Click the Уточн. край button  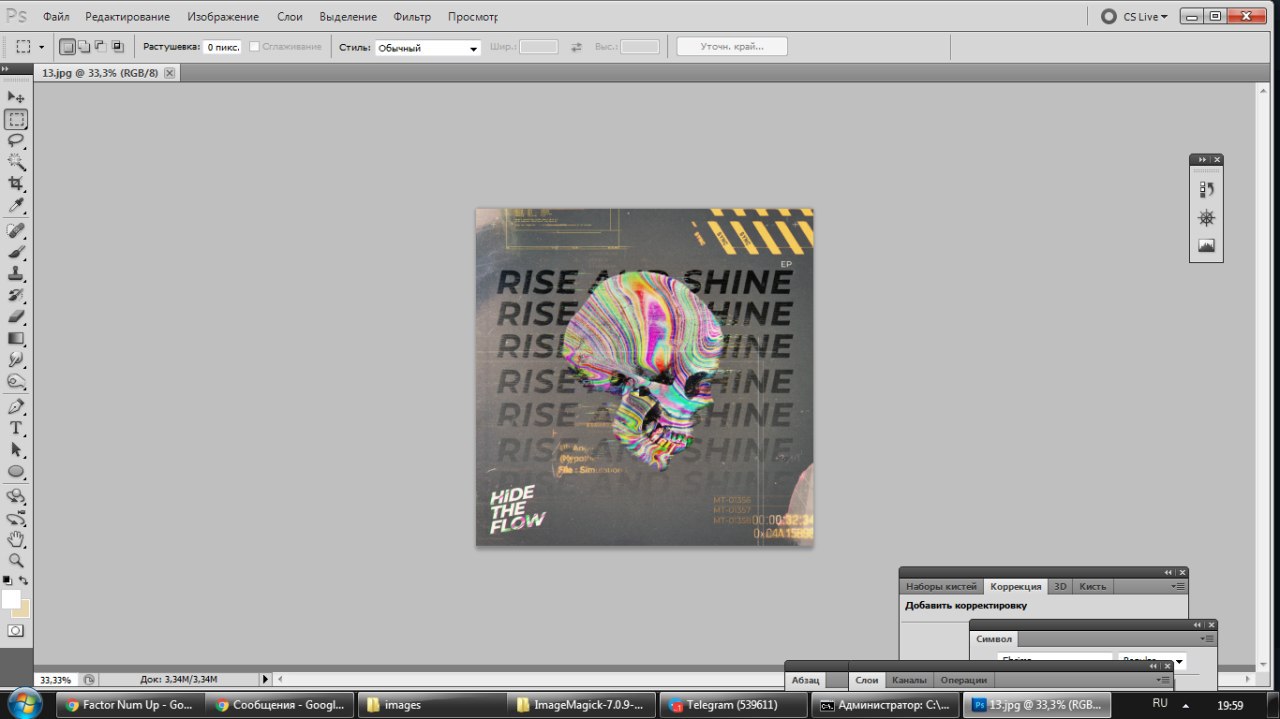pos(732,47)
